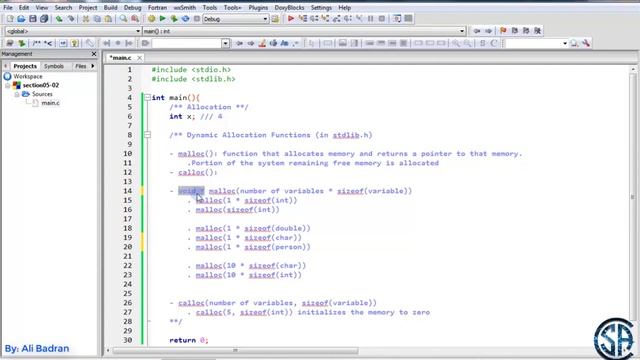Select the Projects tab

(x=25, y=66)
